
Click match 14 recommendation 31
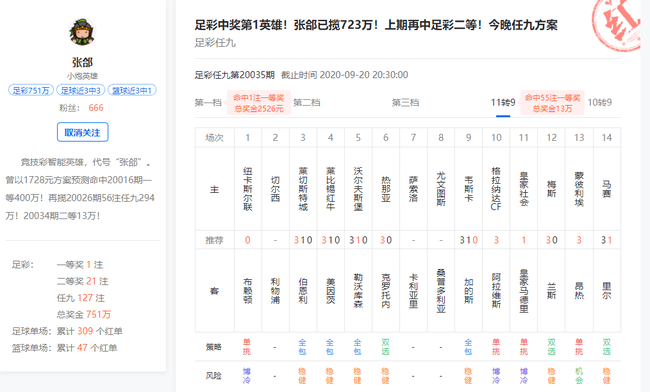point(606,240)
